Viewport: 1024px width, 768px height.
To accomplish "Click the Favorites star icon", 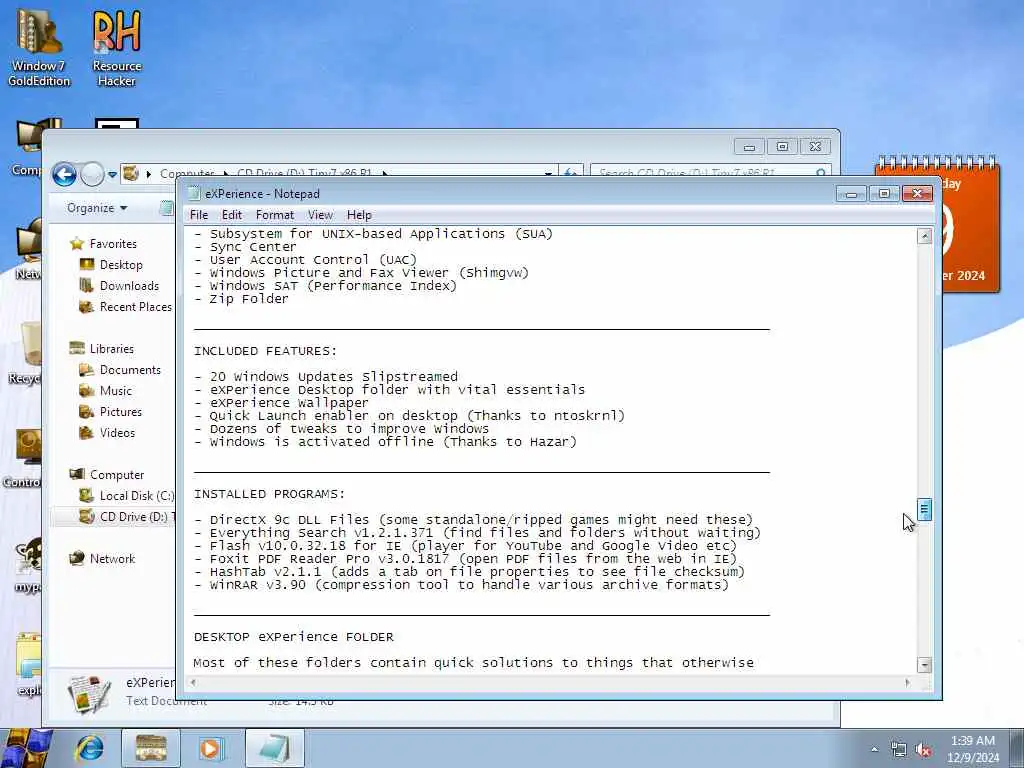I will pyautogui.click(x=77, y=244).
